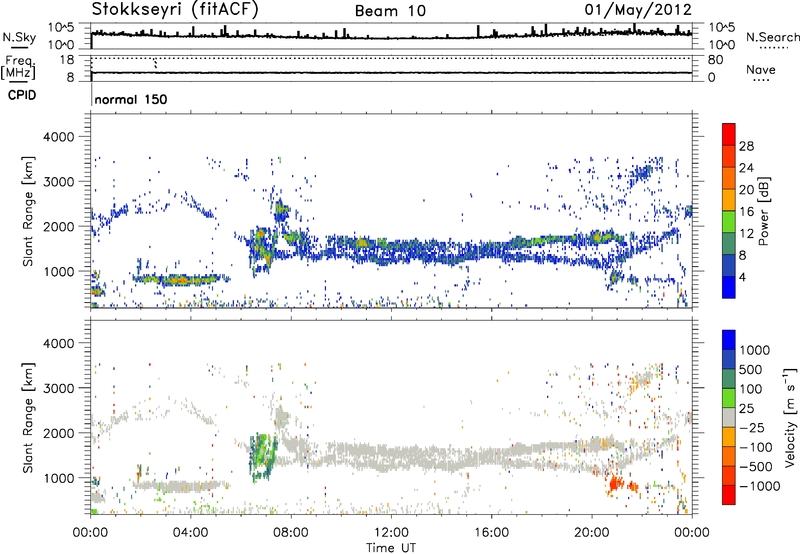Click the N.Sky noise trace spike near 15:30
Viewport: 800px width, 554px height.
click(478, 31)
